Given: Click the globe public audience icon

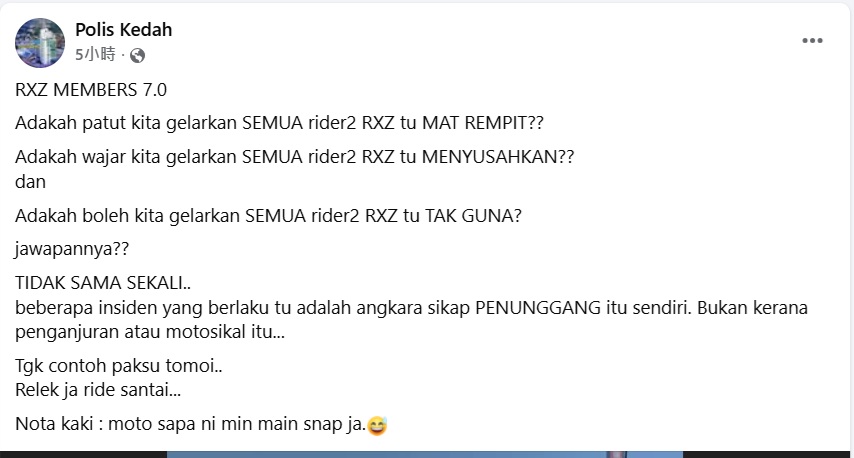Looking at the screenshot, I should click(x=137, y=56).
